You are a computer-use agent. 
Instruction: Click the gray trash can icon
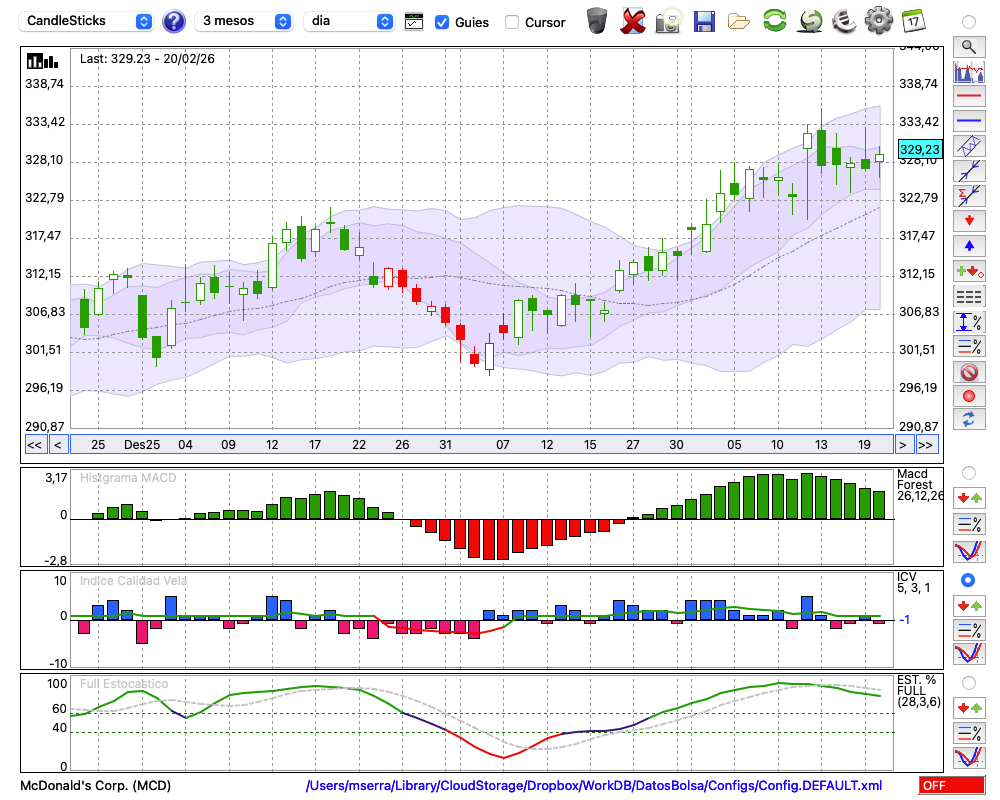597,21
